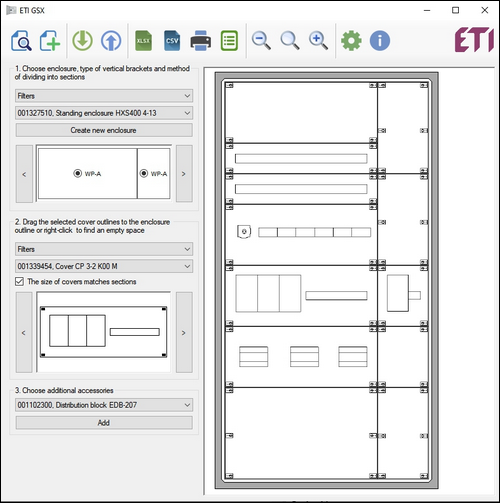Export to CSV file
500x503 pixels.
point(172,41)
